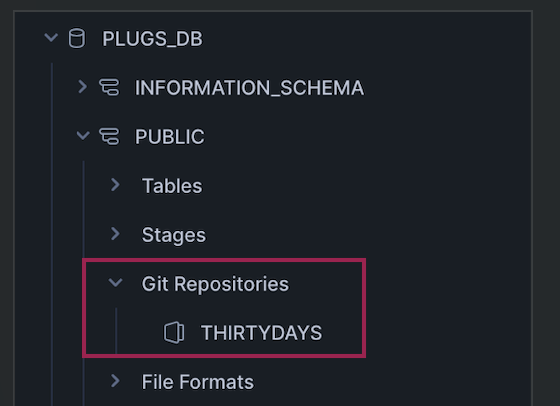Expand the INFORMATION_SCHEMA chevron

82,87
